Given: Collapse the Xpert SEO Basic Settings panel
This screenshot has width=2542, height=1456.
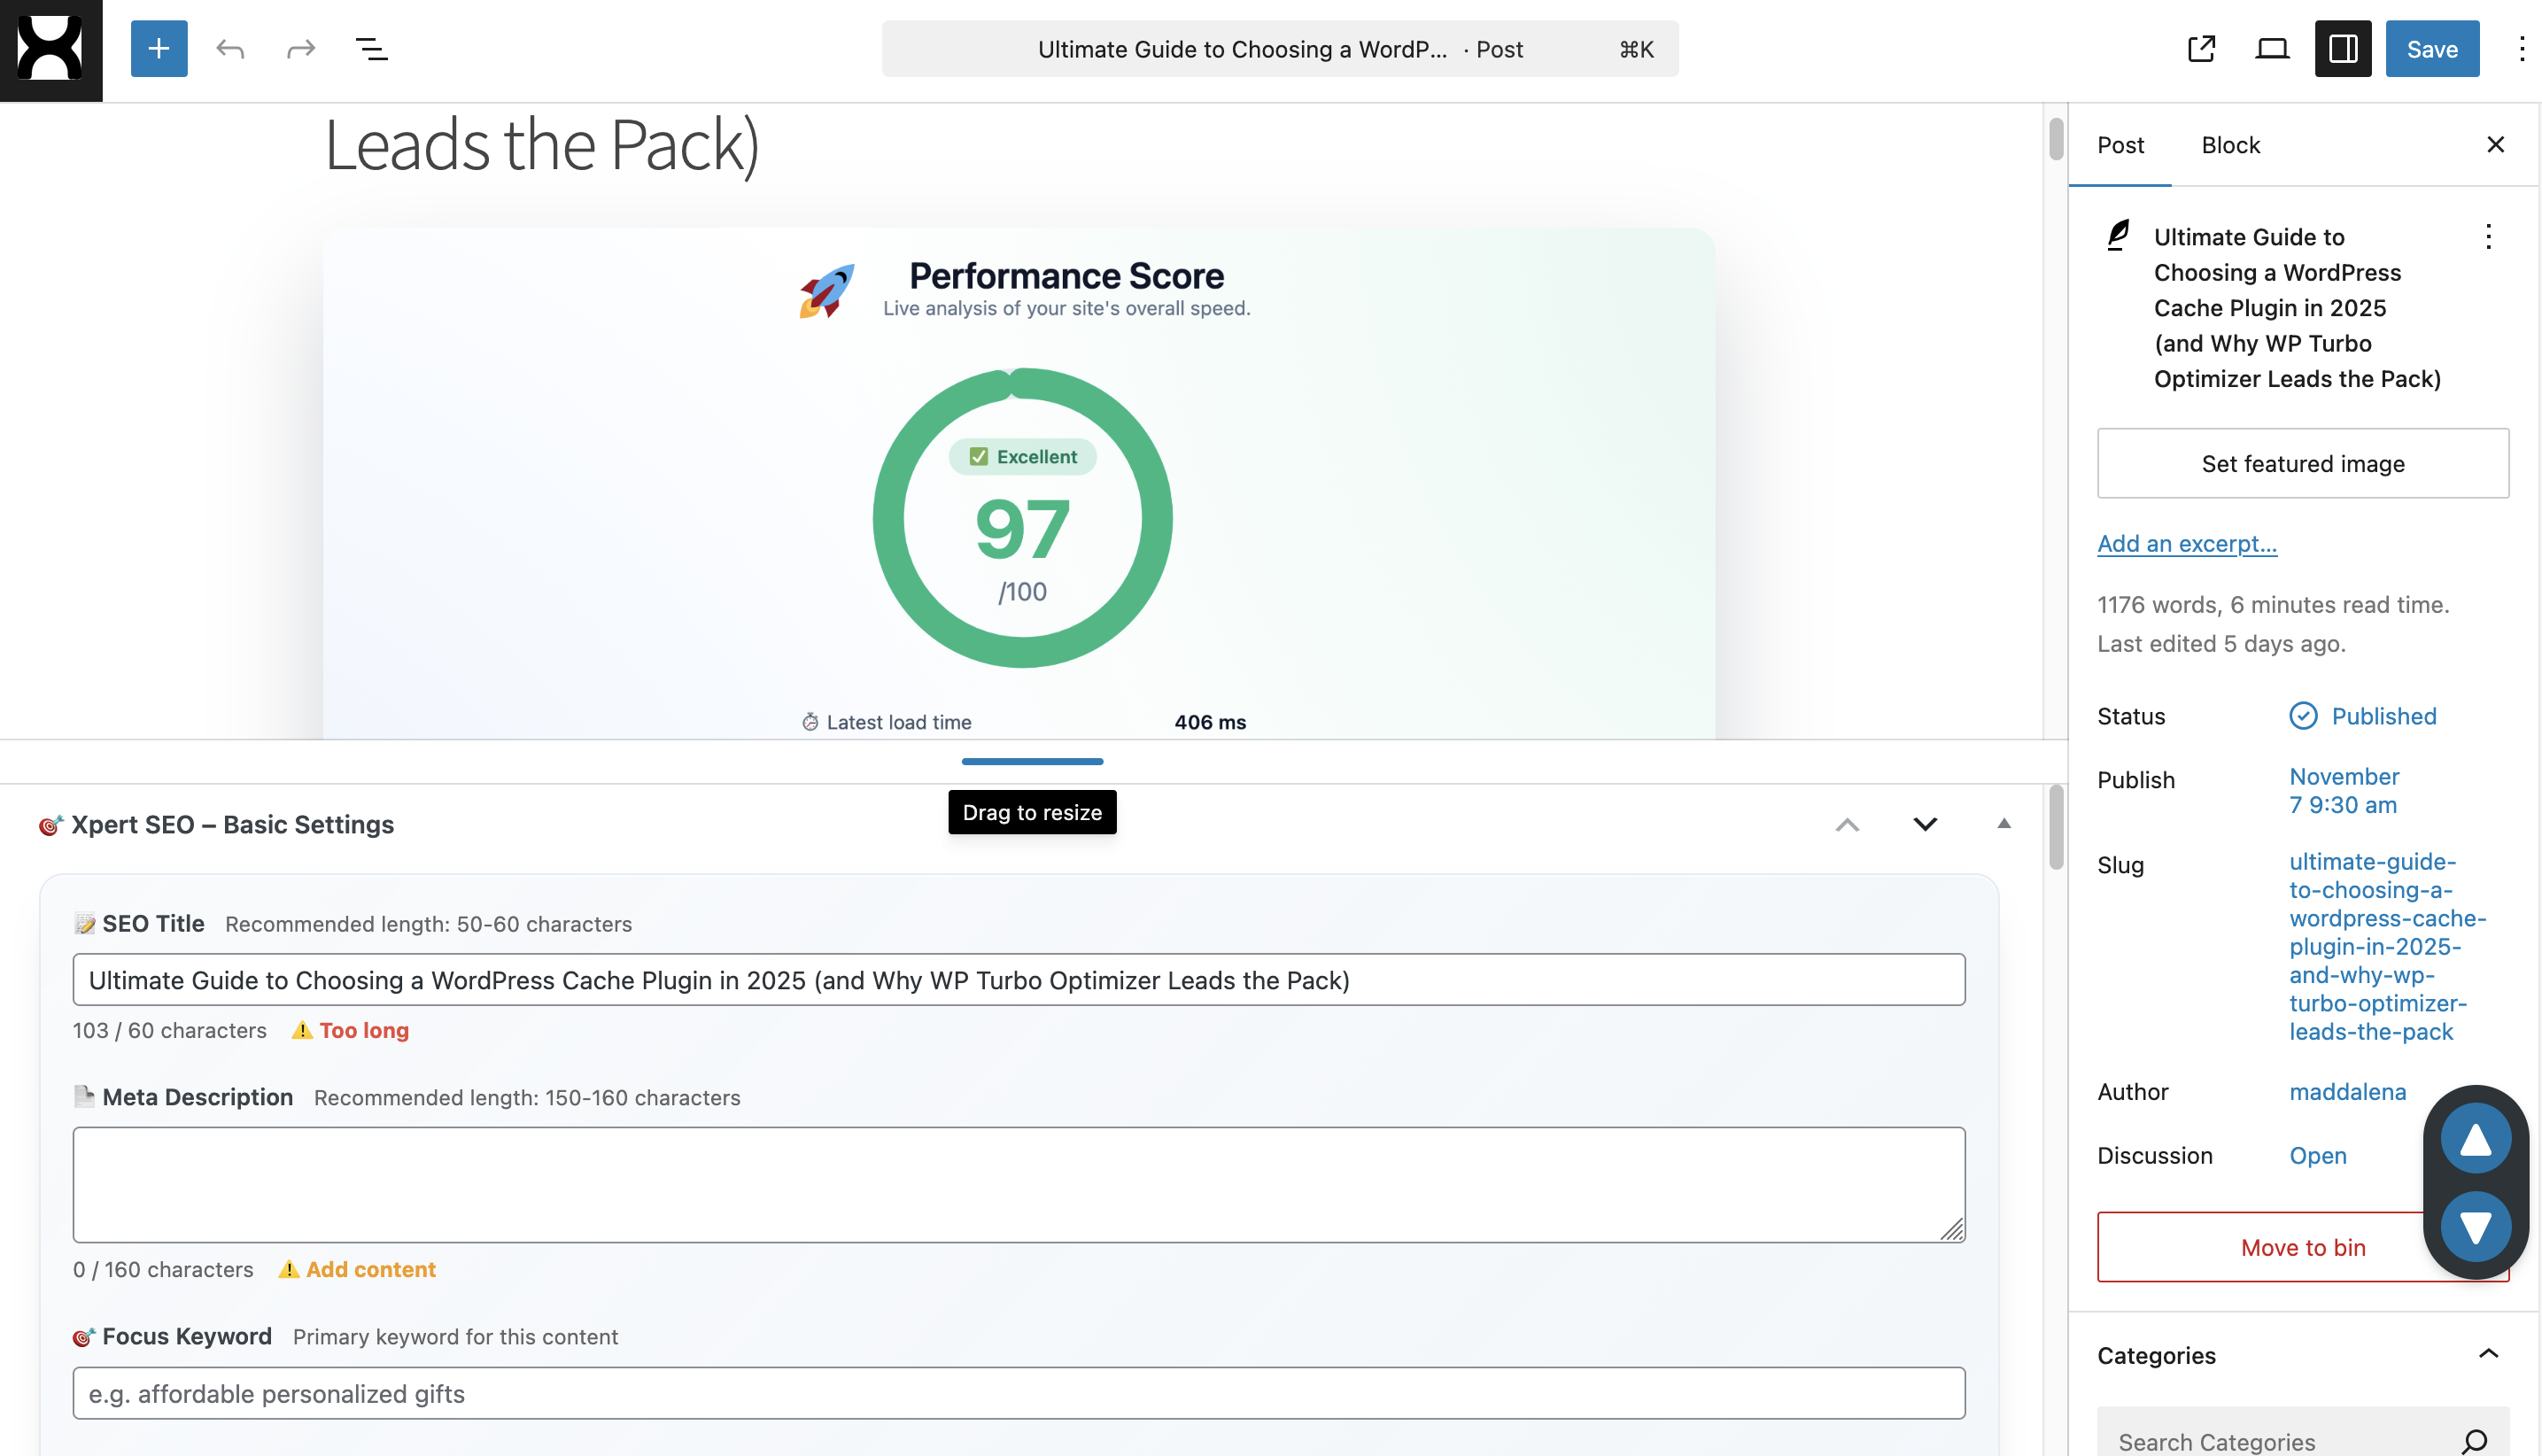Looking at the screenshot, I should pyautogui.click(x=2003, y=824).
